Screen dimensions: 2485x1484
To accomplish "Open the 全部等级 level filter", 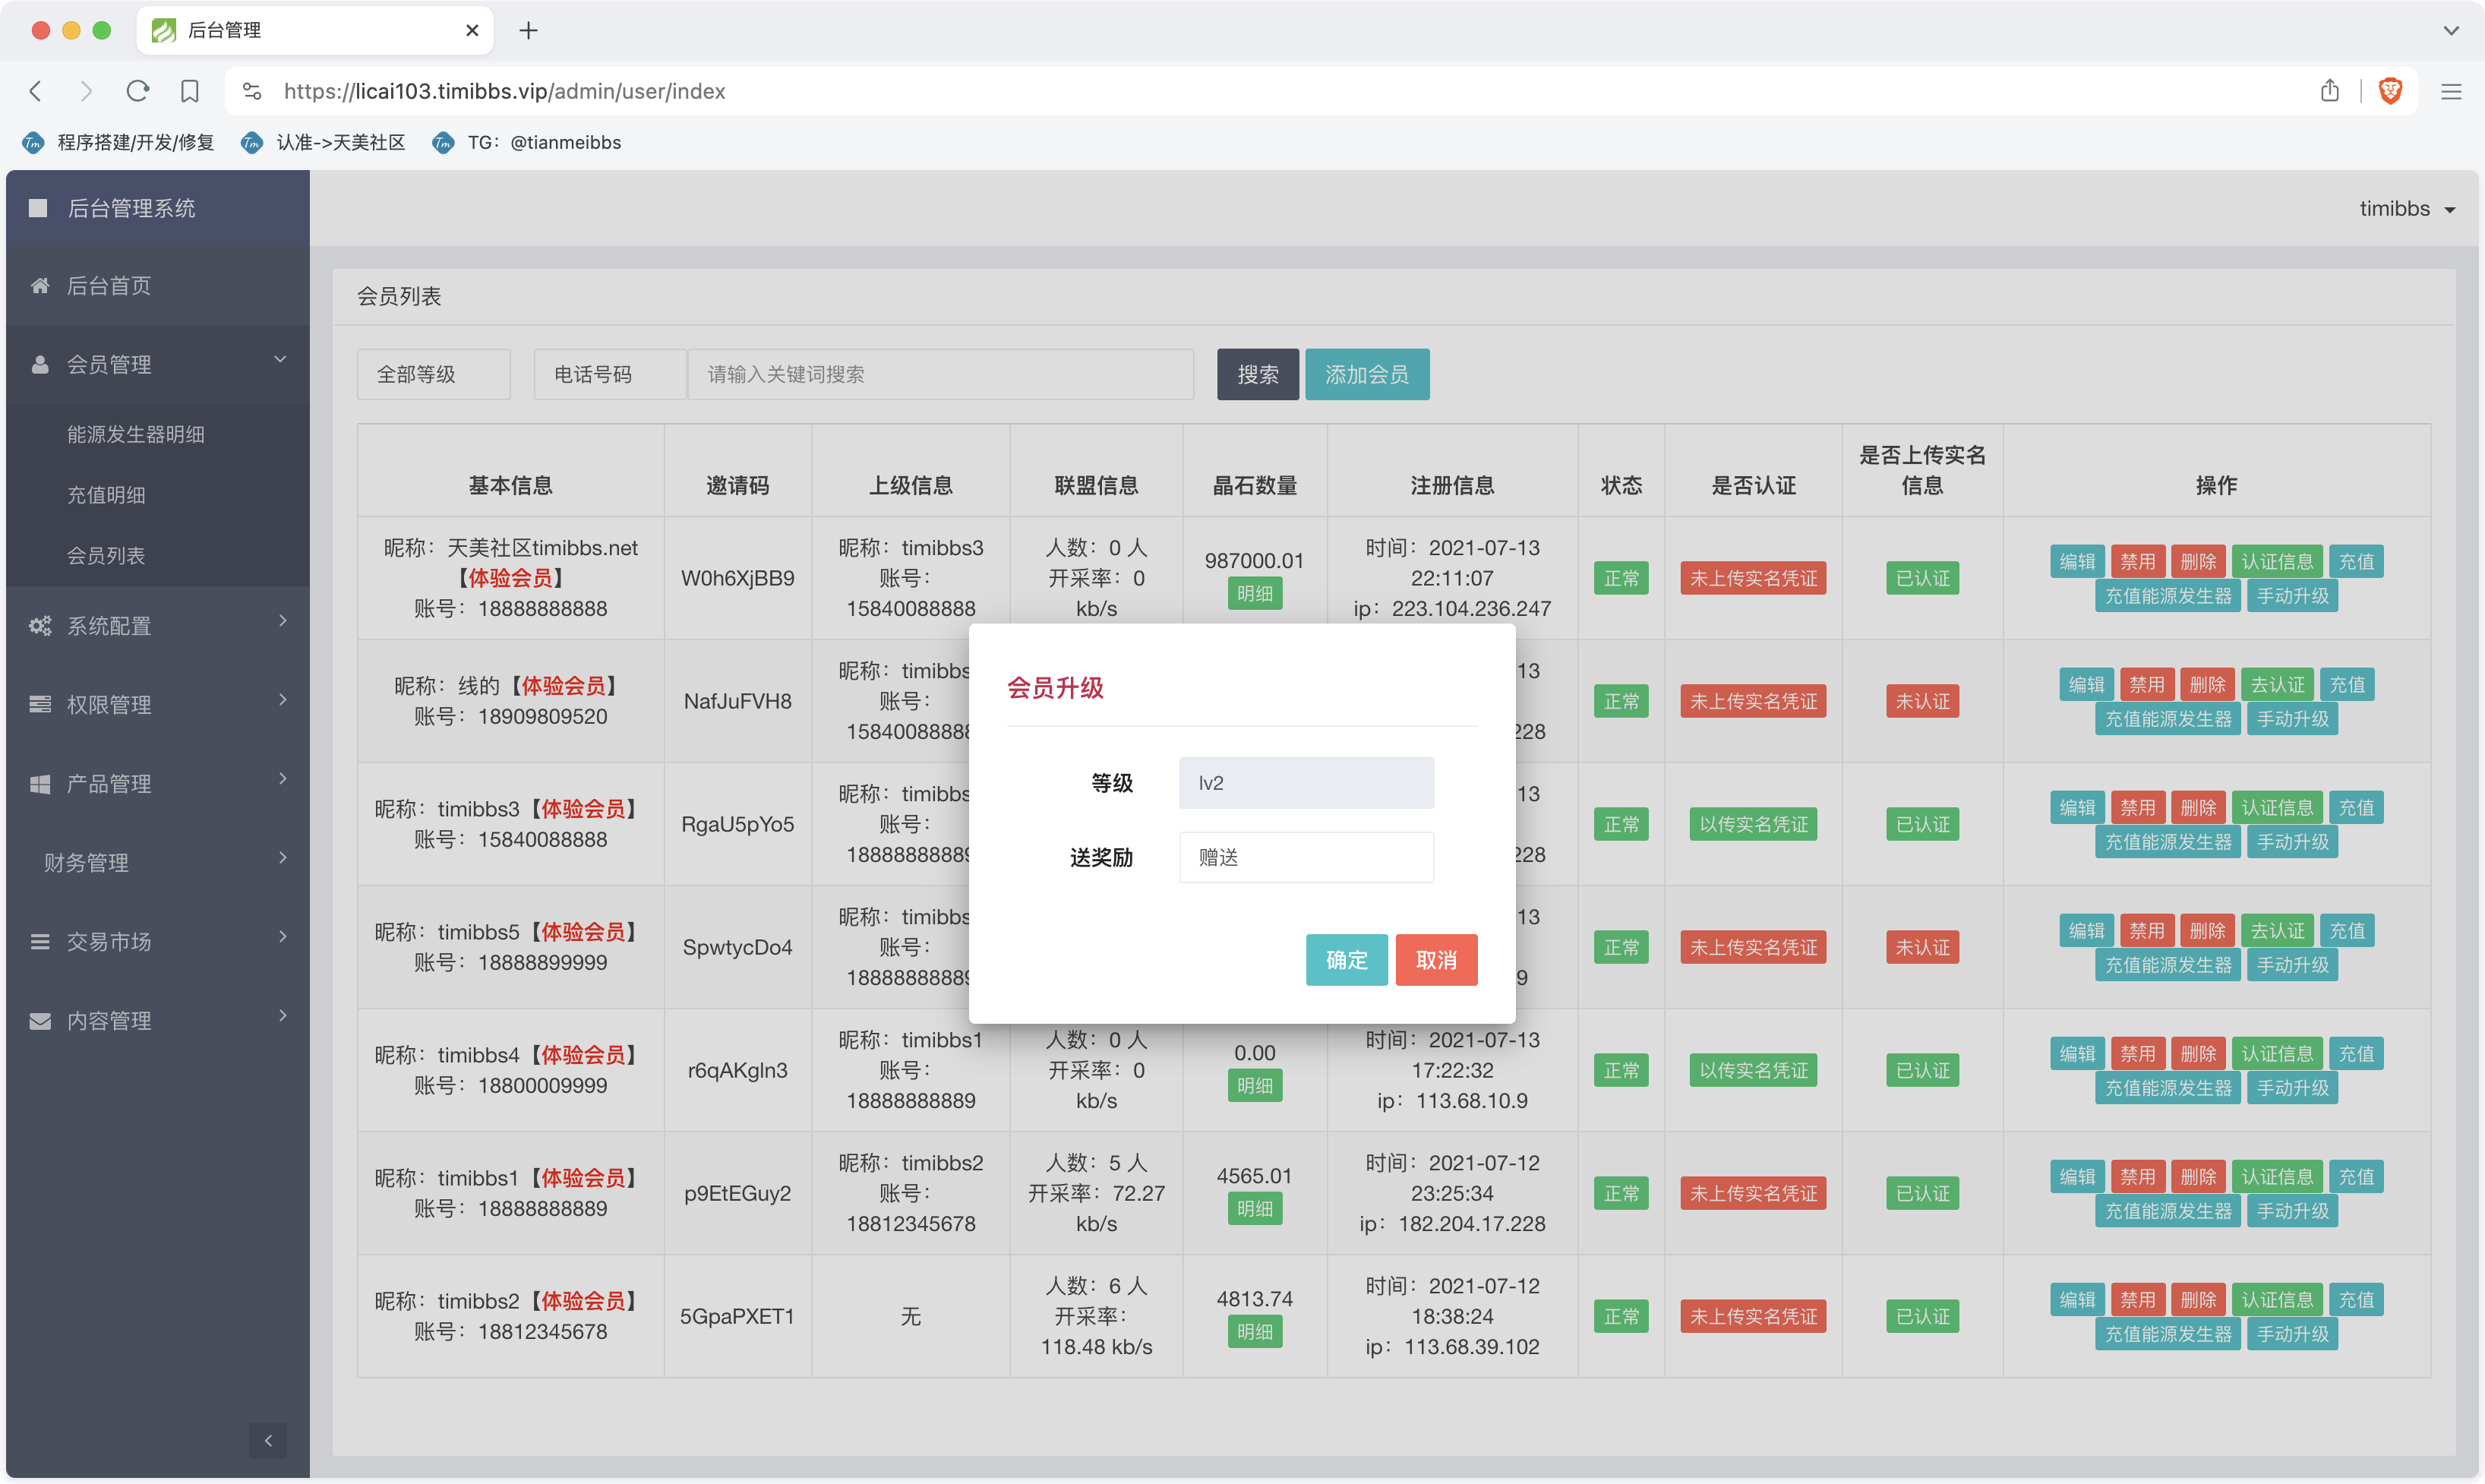I will pos(434,374).
